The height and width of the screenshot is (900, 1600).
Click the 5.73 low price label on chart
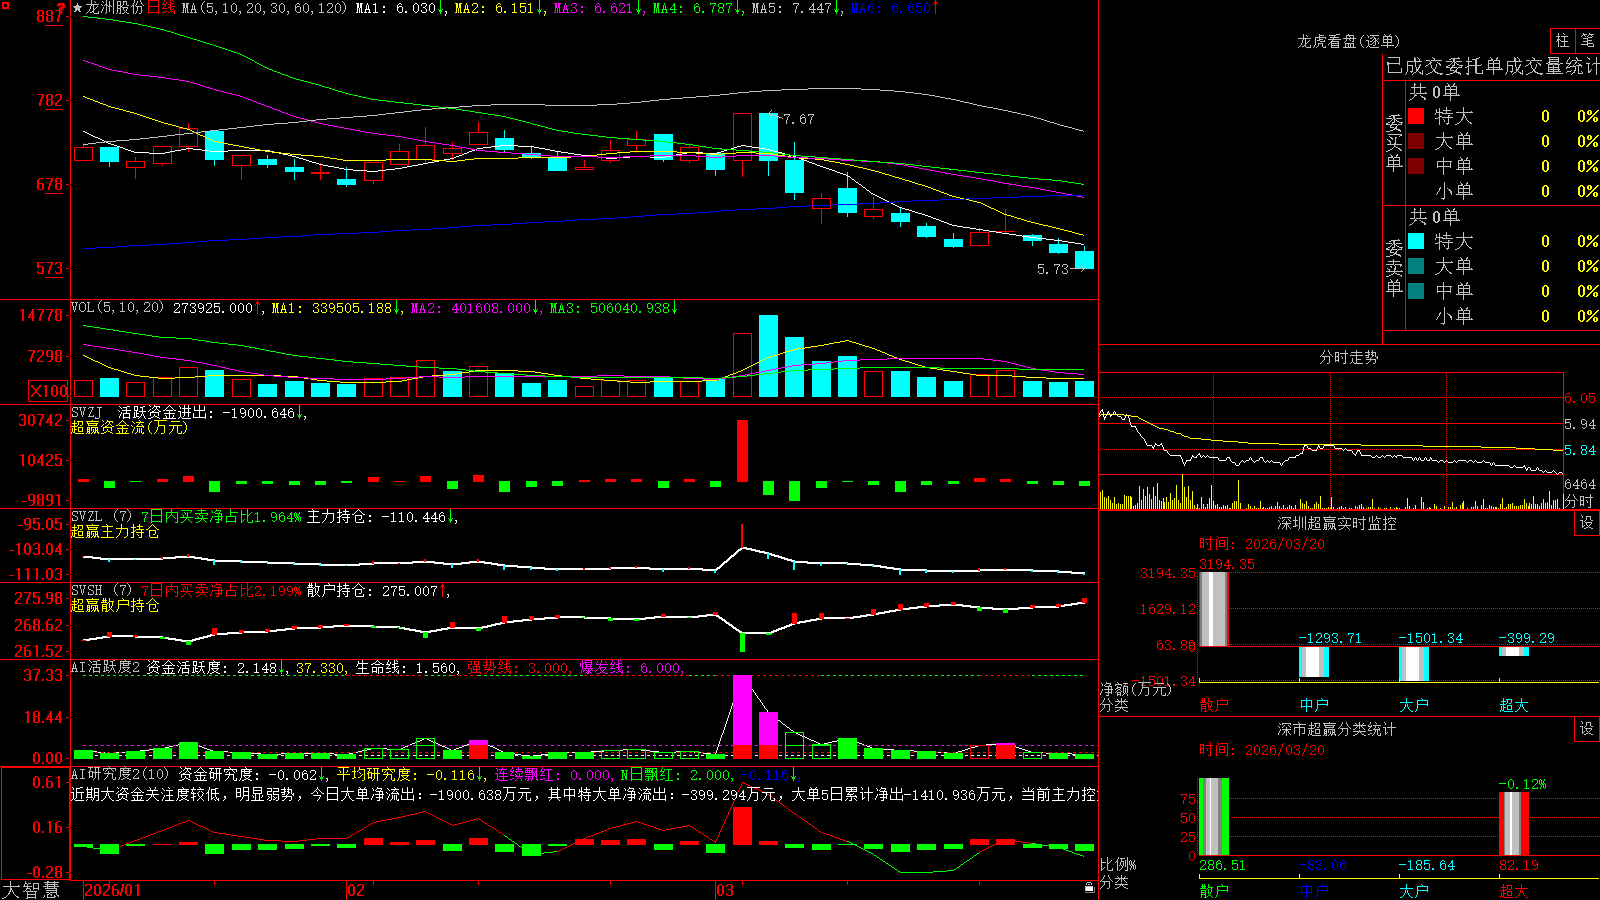(x=1053, y=269)
